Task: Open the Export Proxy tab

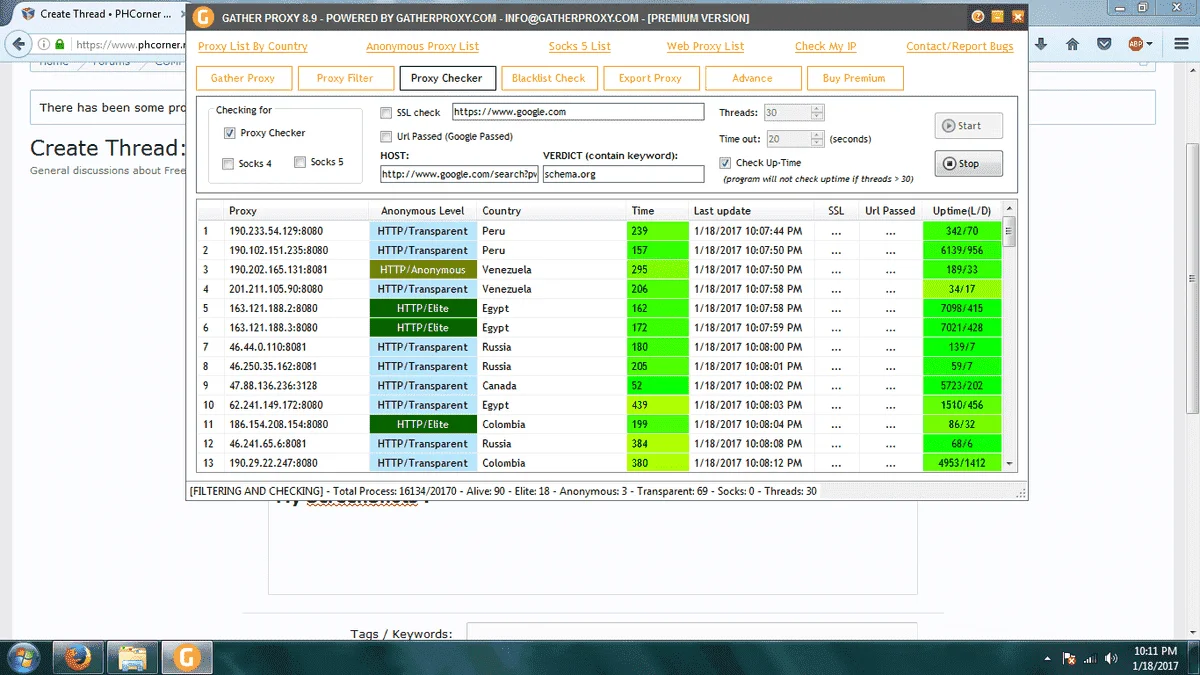Action: click(x=651, y=78)
